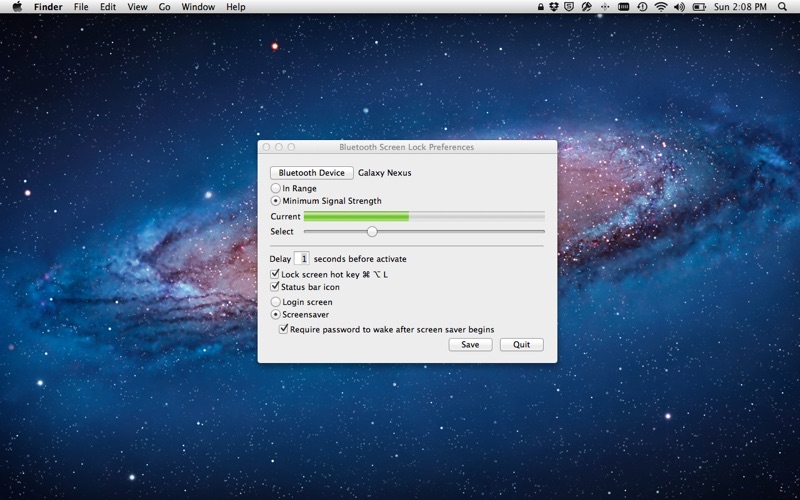Close the Bluetooth Screen Lock Preferences window
Viewport: 800px width, 500px height.
pyautogui.click(x=266, y=147)
